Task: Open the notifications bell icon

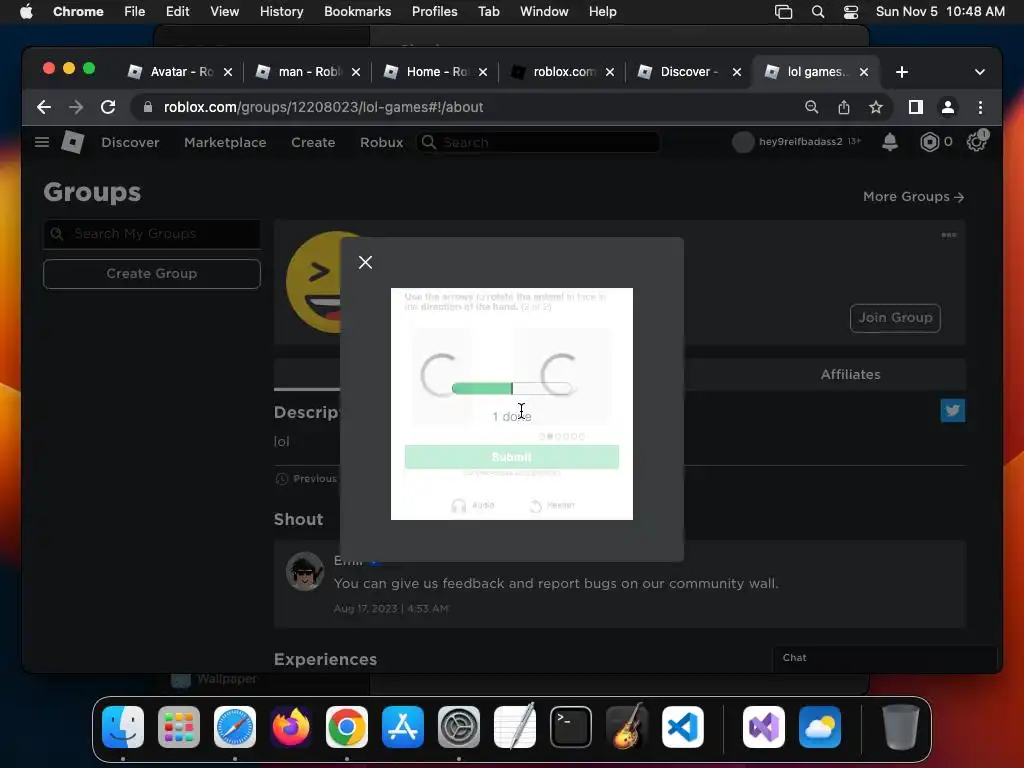Action: (x=889, y=142)
